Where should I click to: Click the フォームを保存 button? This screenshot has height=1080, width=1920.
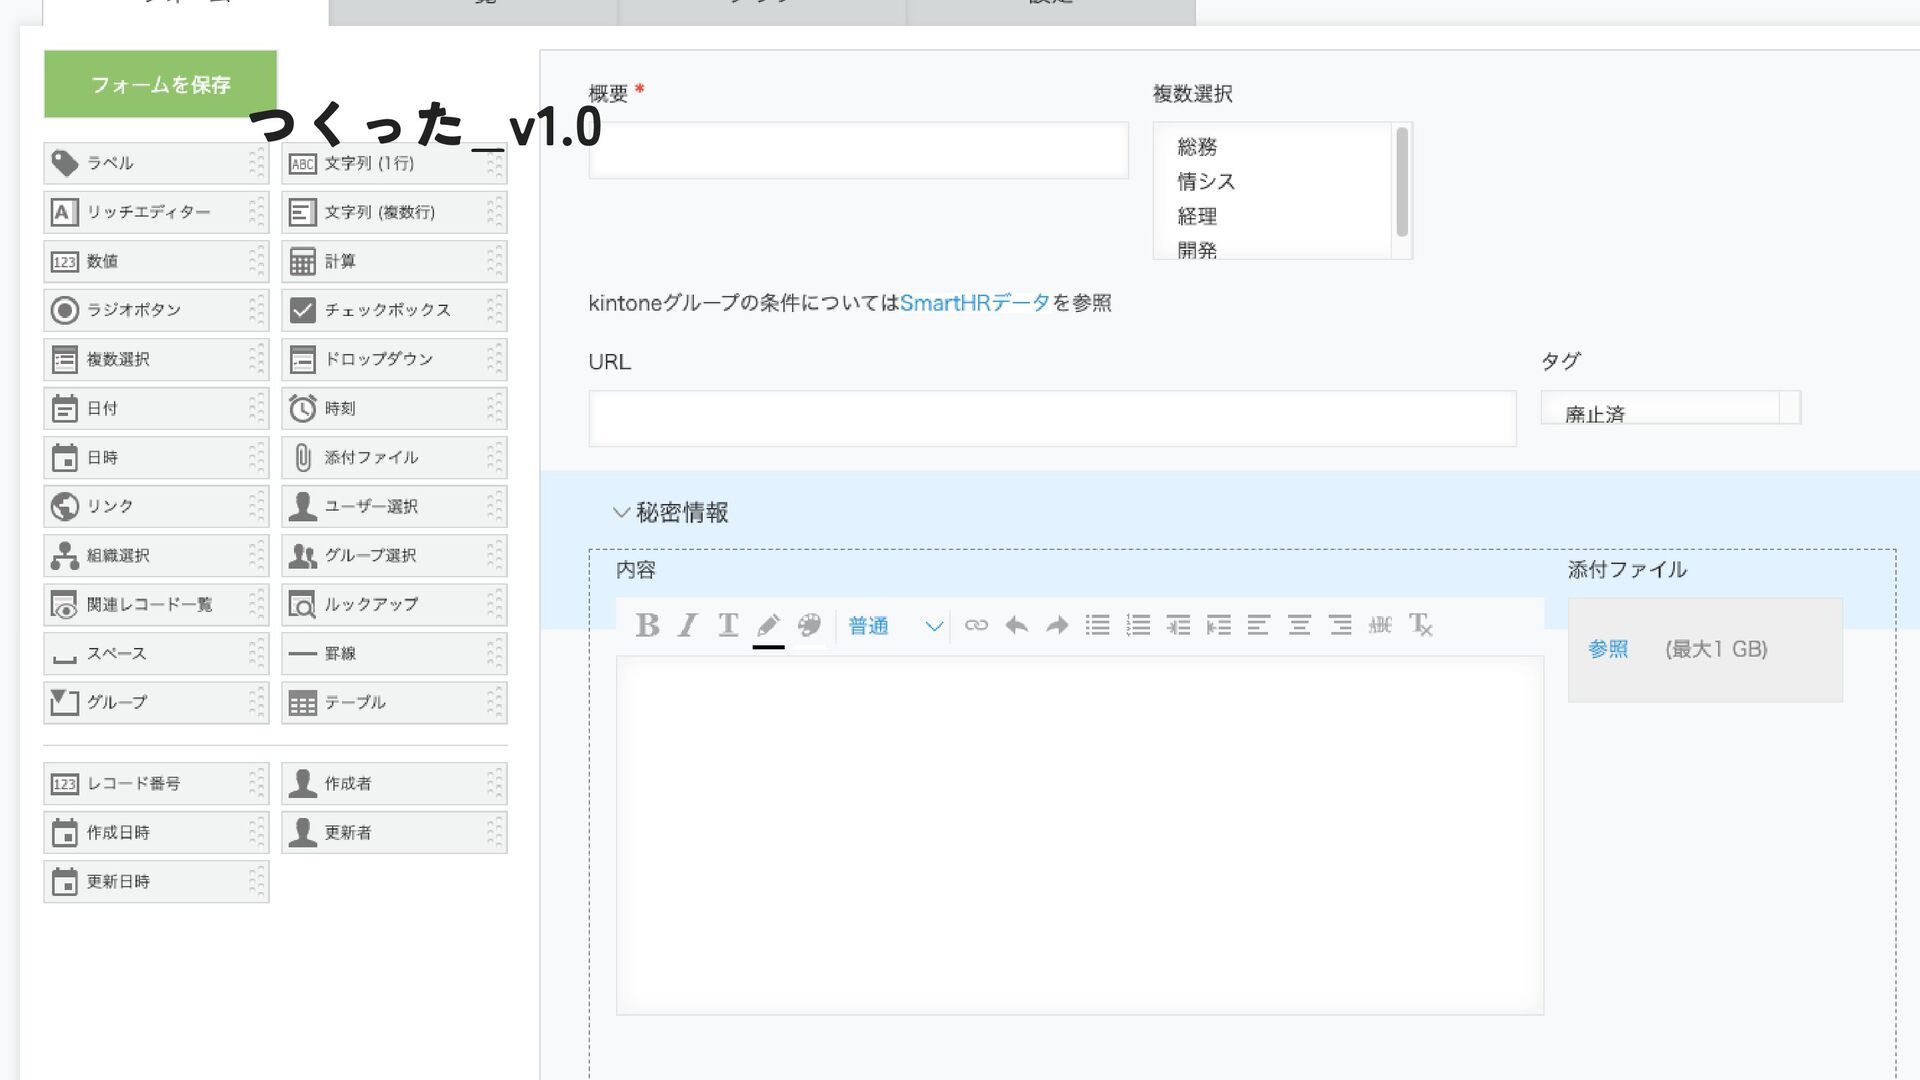[x=160, y=85]
